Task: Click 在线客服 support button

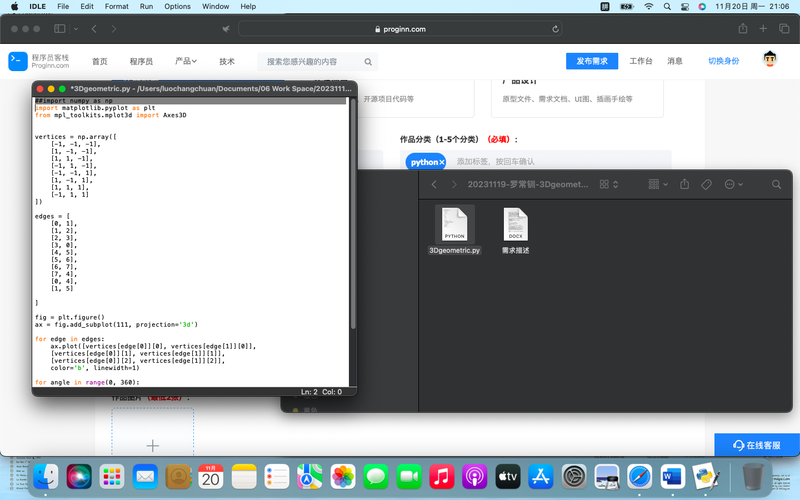Action: coord(757,445)
